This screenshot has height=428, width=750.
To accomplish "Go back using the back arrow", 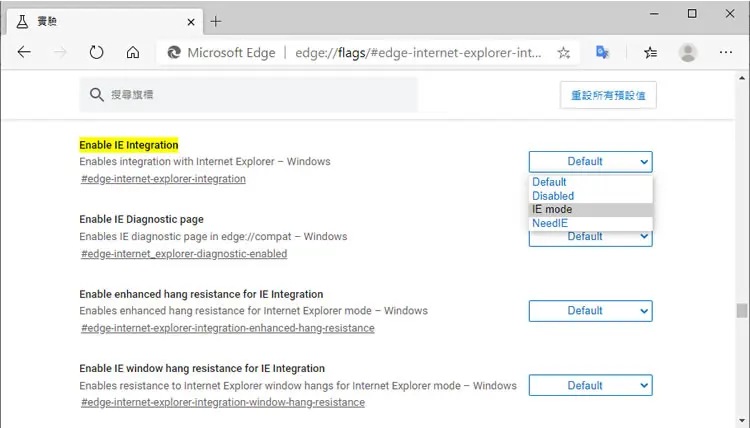I will click(x=24, y=52).
